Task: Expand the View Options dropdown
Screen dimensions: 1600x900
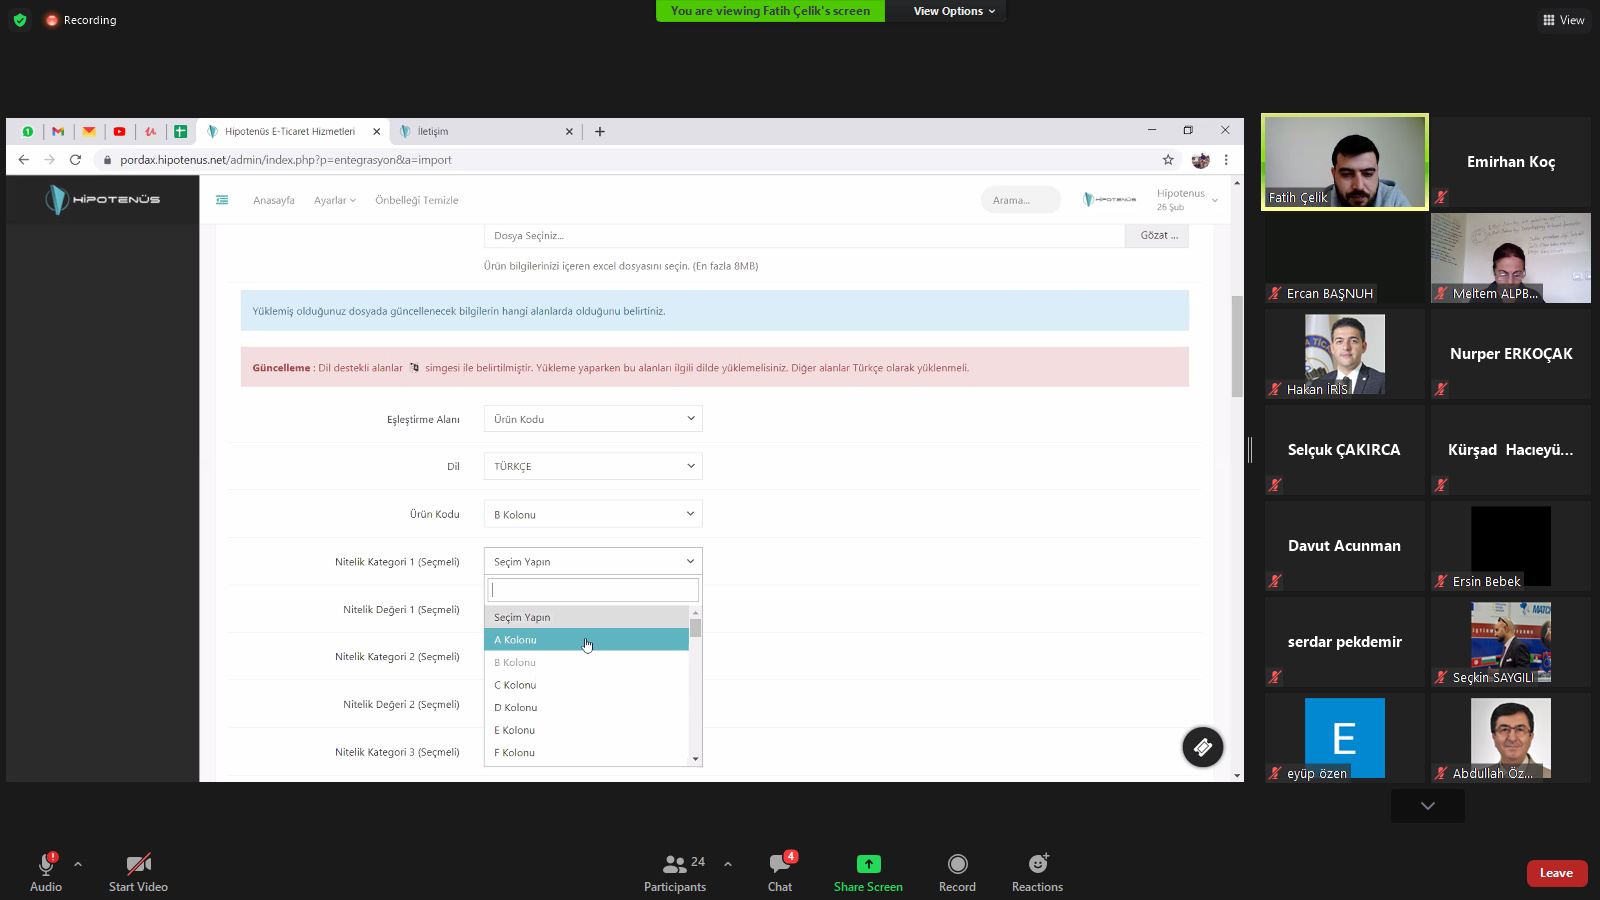Action: tap(953, 11)
